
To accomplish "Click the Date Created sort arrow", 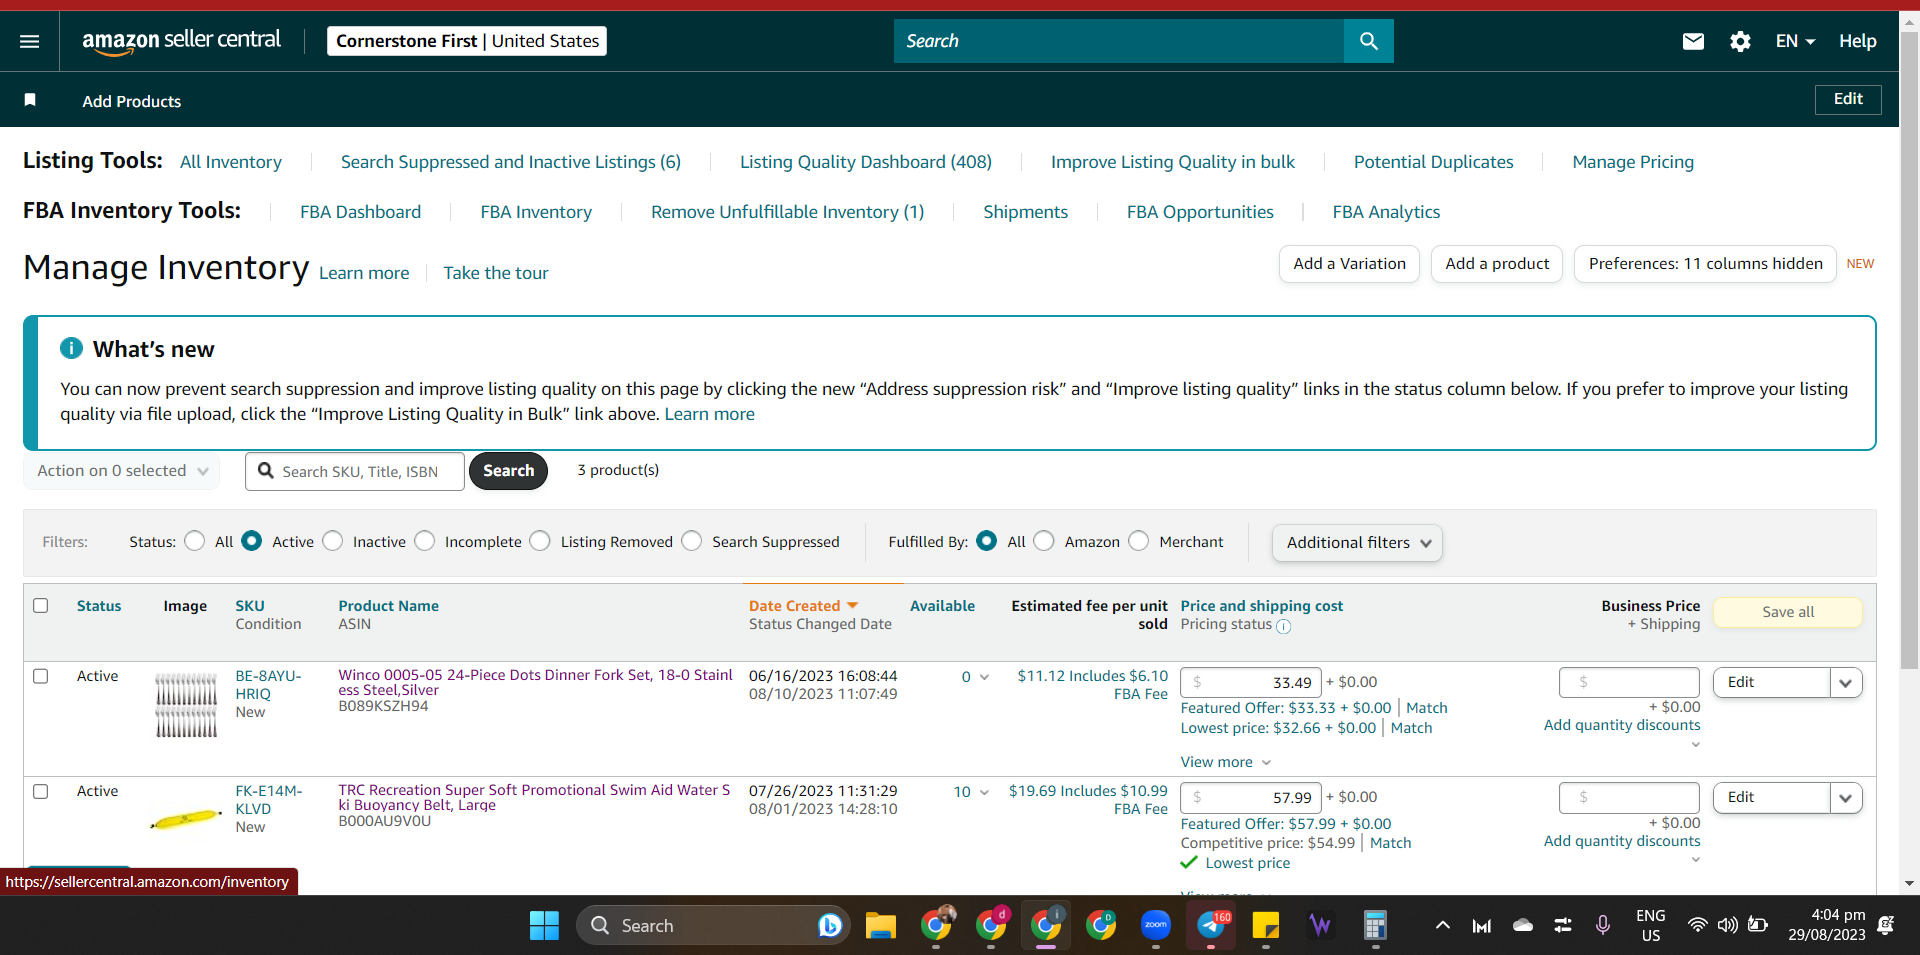I will pos(853,606).
